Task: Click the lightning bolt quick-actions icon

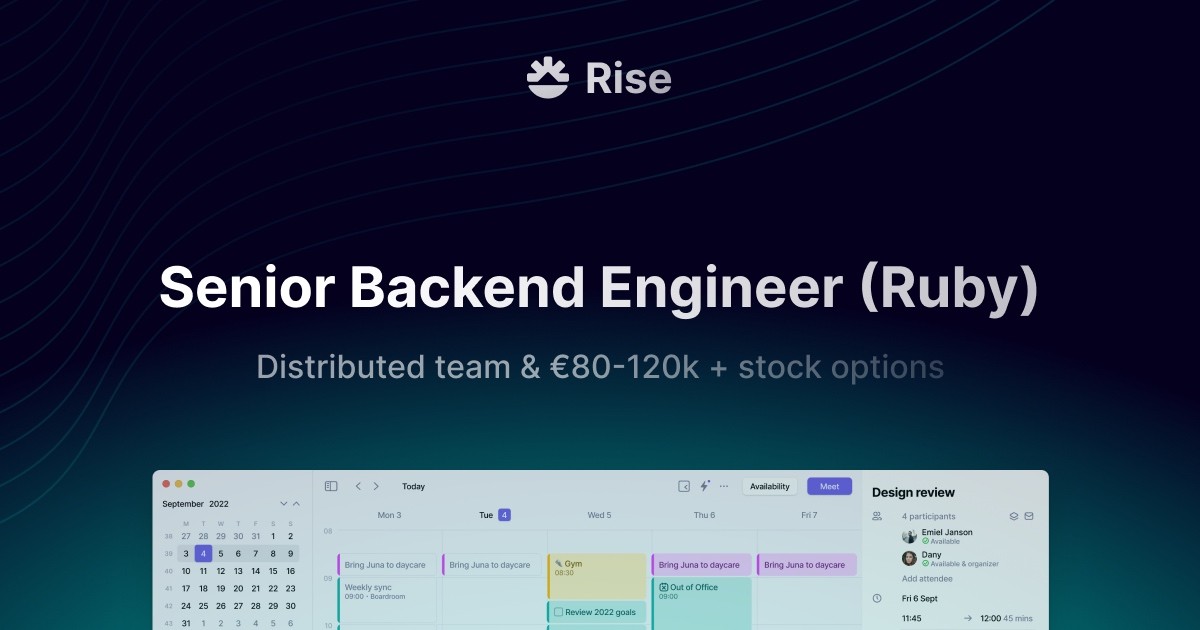Action: coord(704,486)
